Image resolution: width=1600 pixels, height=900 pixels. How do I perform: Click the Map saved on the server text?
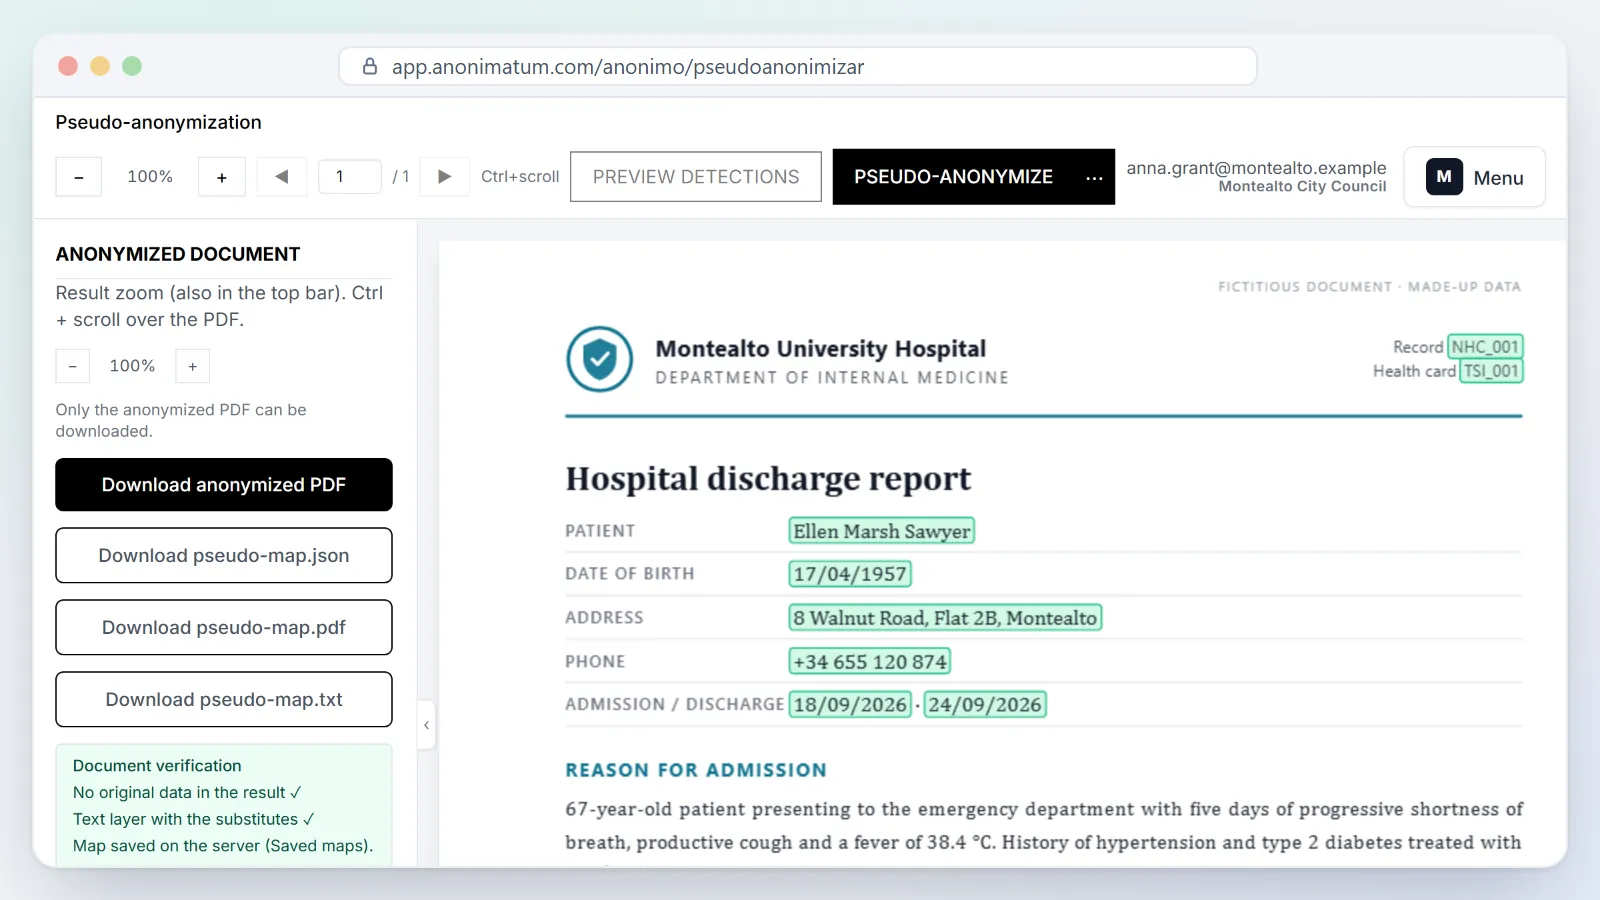point(223,846)
